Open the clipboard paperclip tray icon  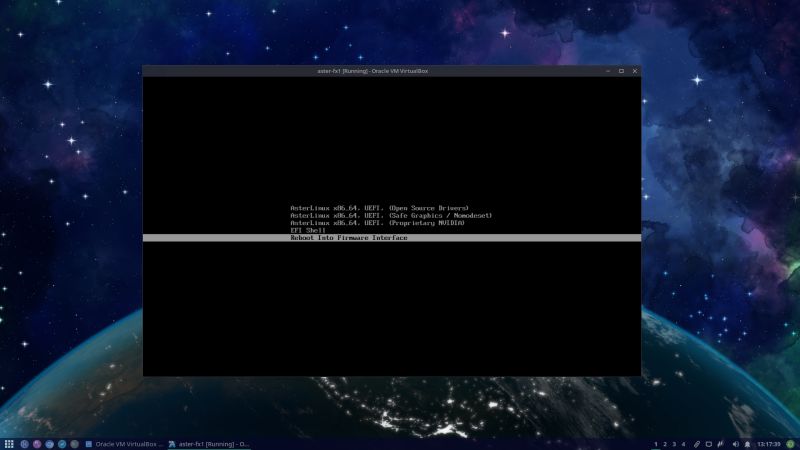point(696,444)
